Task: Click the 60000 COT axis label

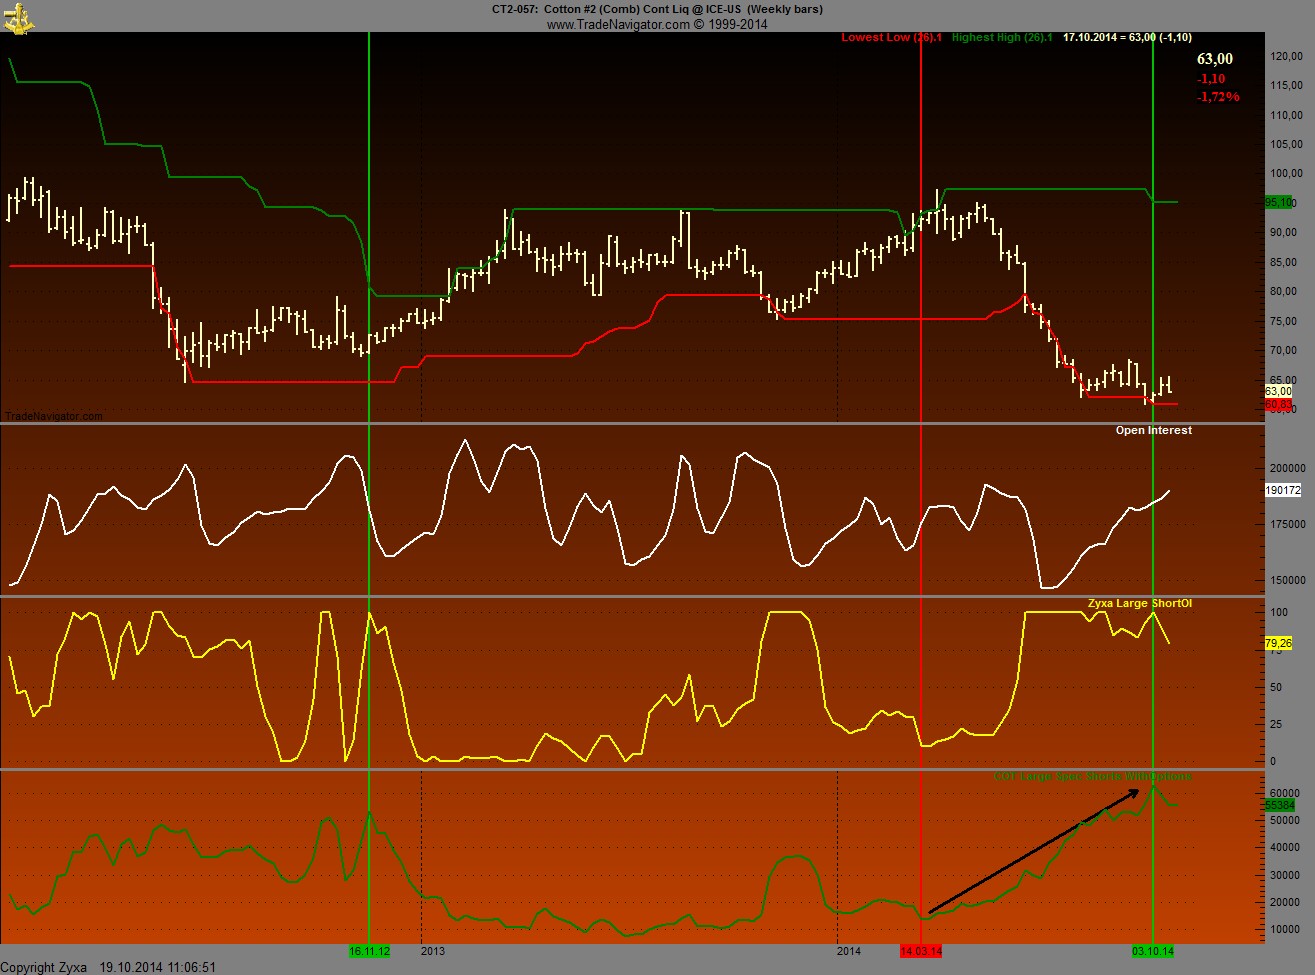Action: [x=1283, y=794]
